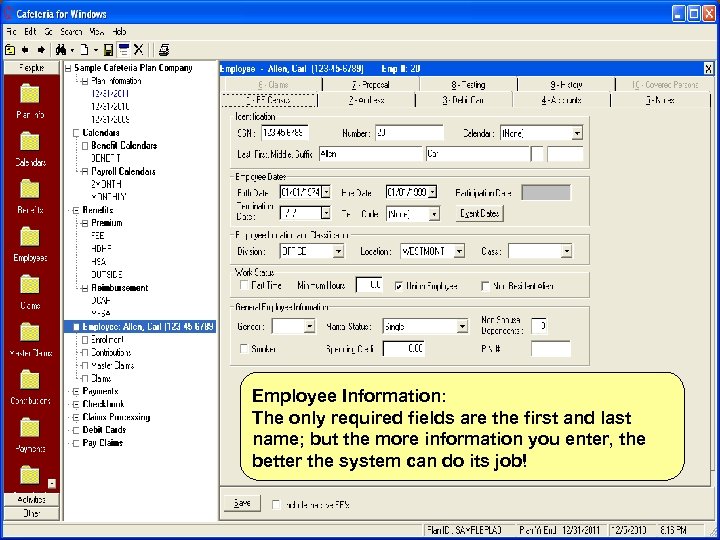The image size is (720, 540).
Task: Click the People sidebar header button
Action: click(x=32, y=68)
